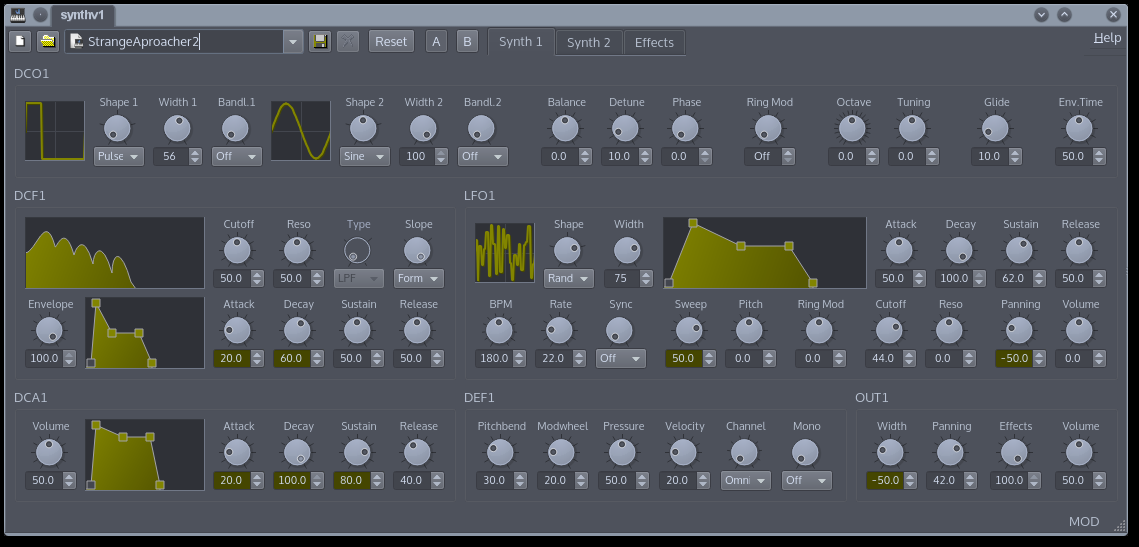
Task: Click the LFO1 Rate knob
Action: tap(559, 331)
